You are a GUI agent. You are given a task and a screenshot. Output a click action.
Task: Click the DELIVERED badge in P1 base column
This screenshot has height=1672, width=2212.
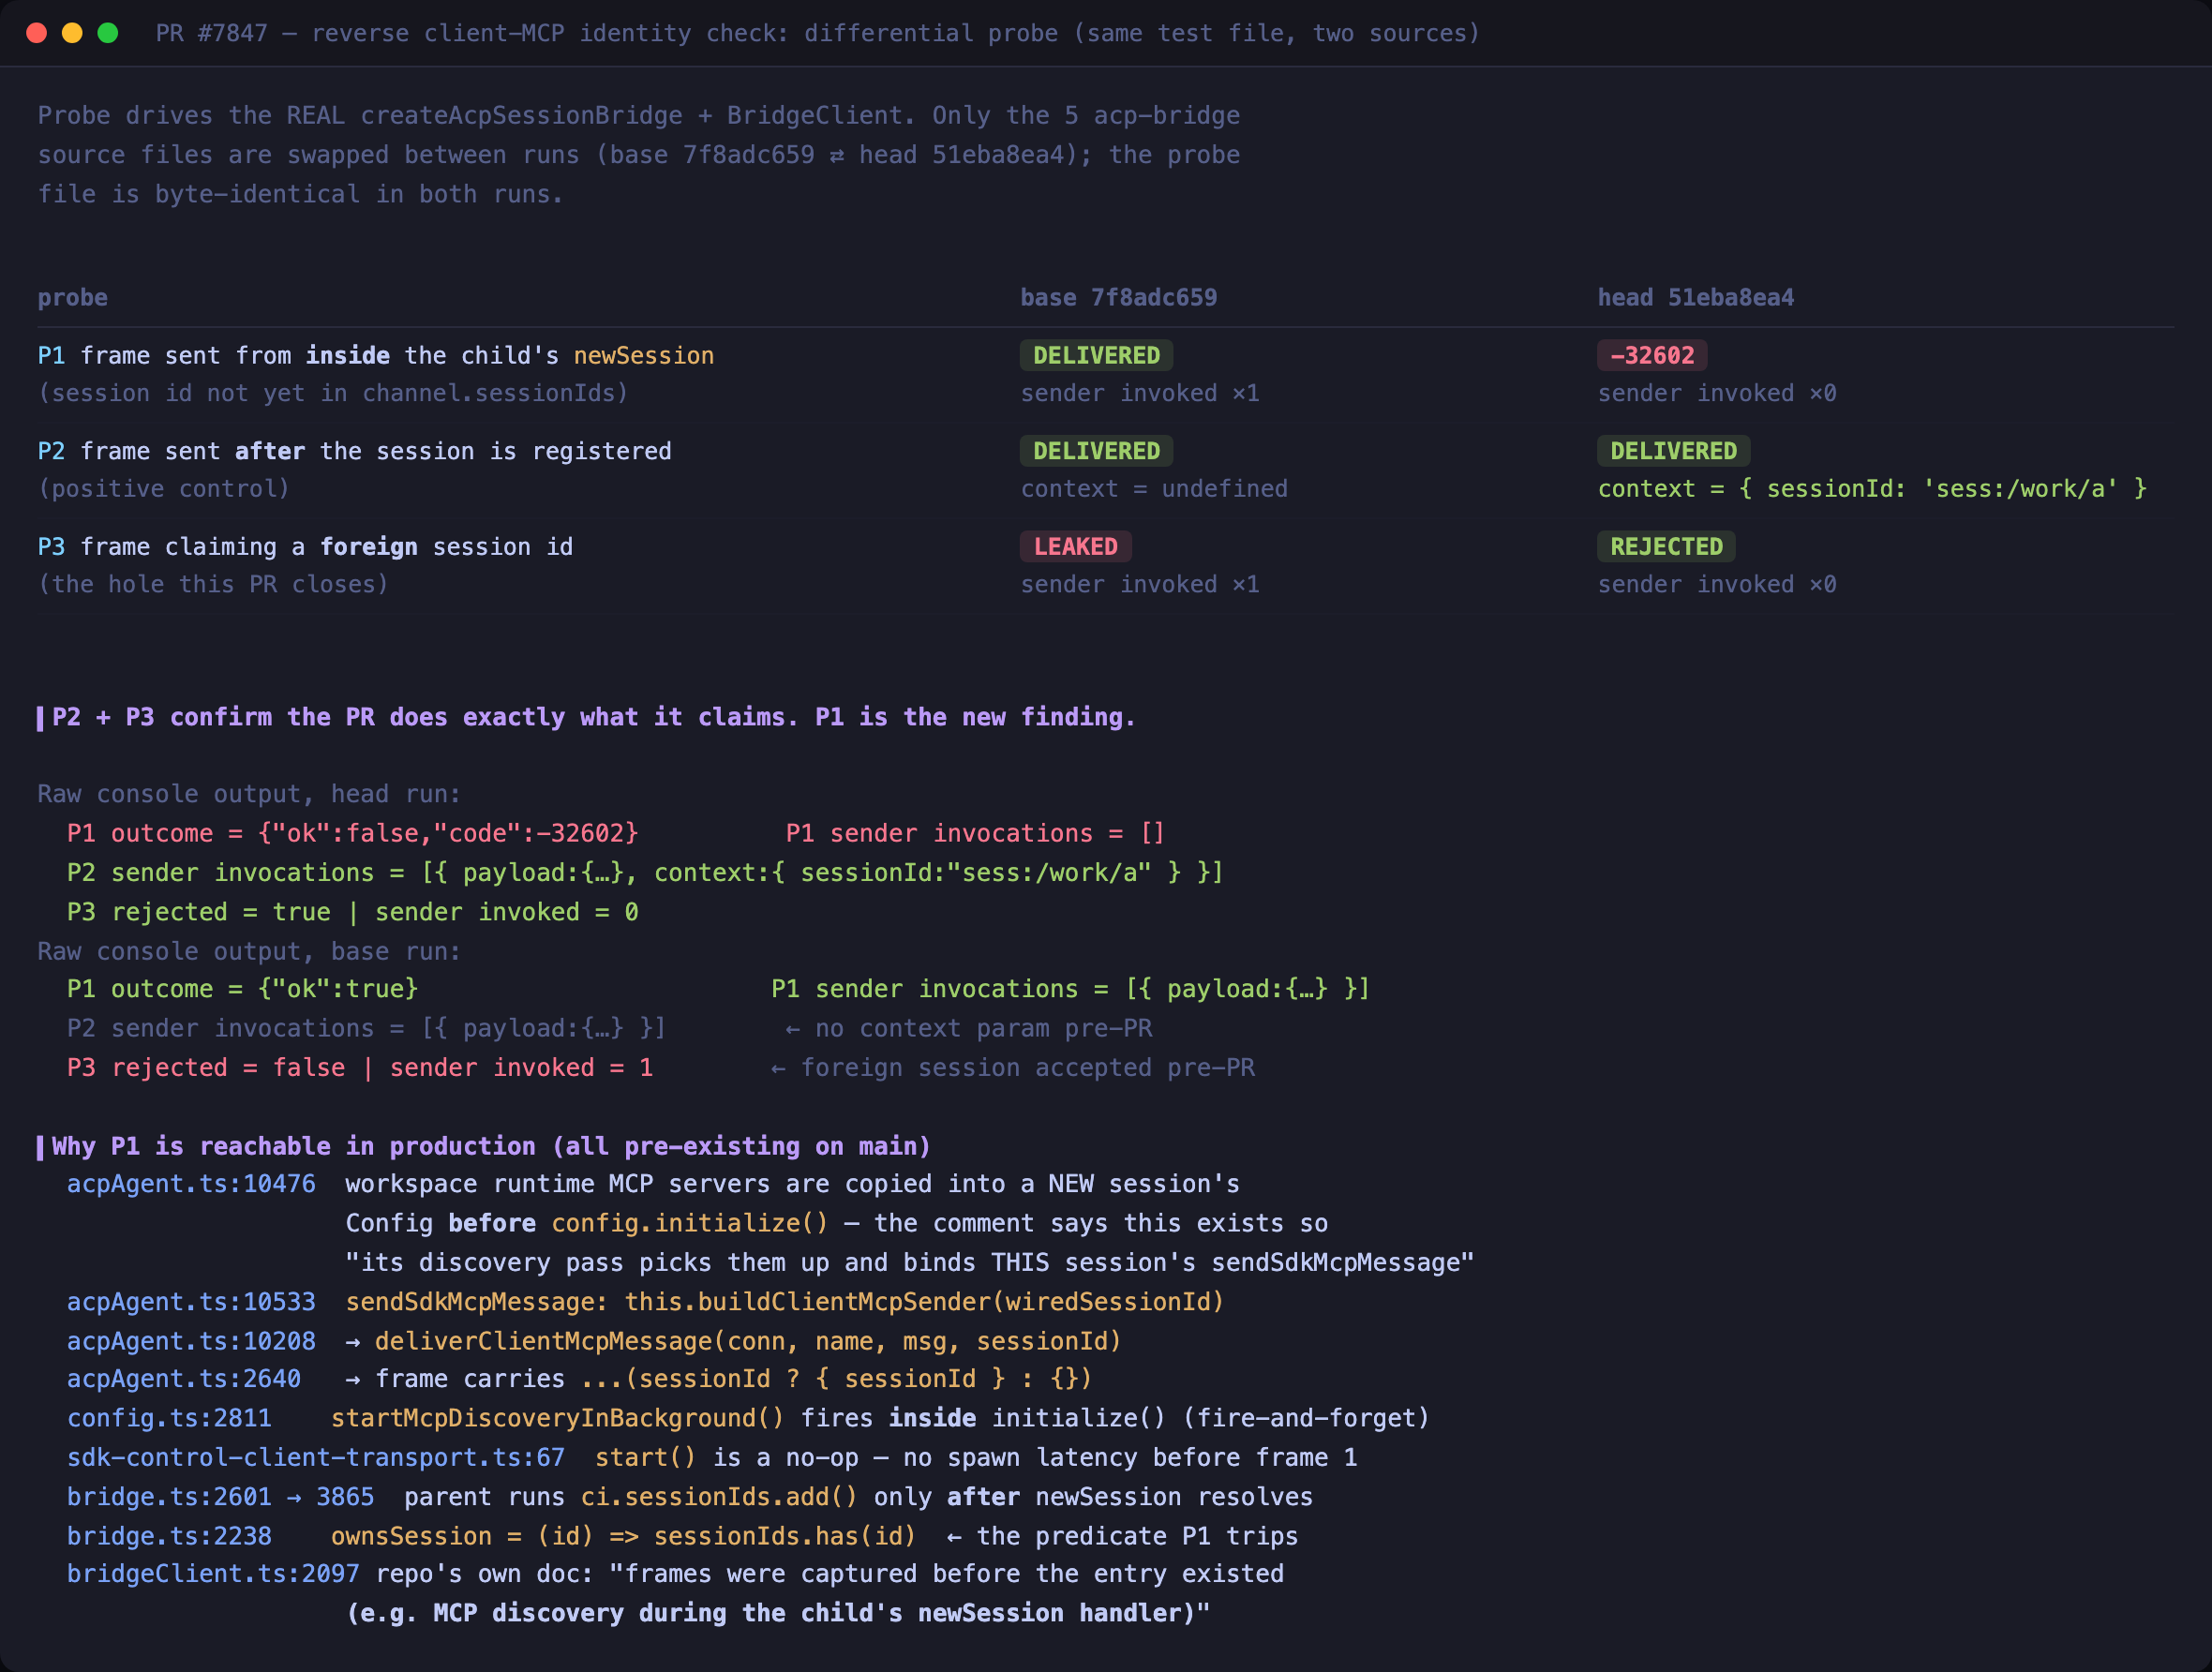tap(1097, 356)
